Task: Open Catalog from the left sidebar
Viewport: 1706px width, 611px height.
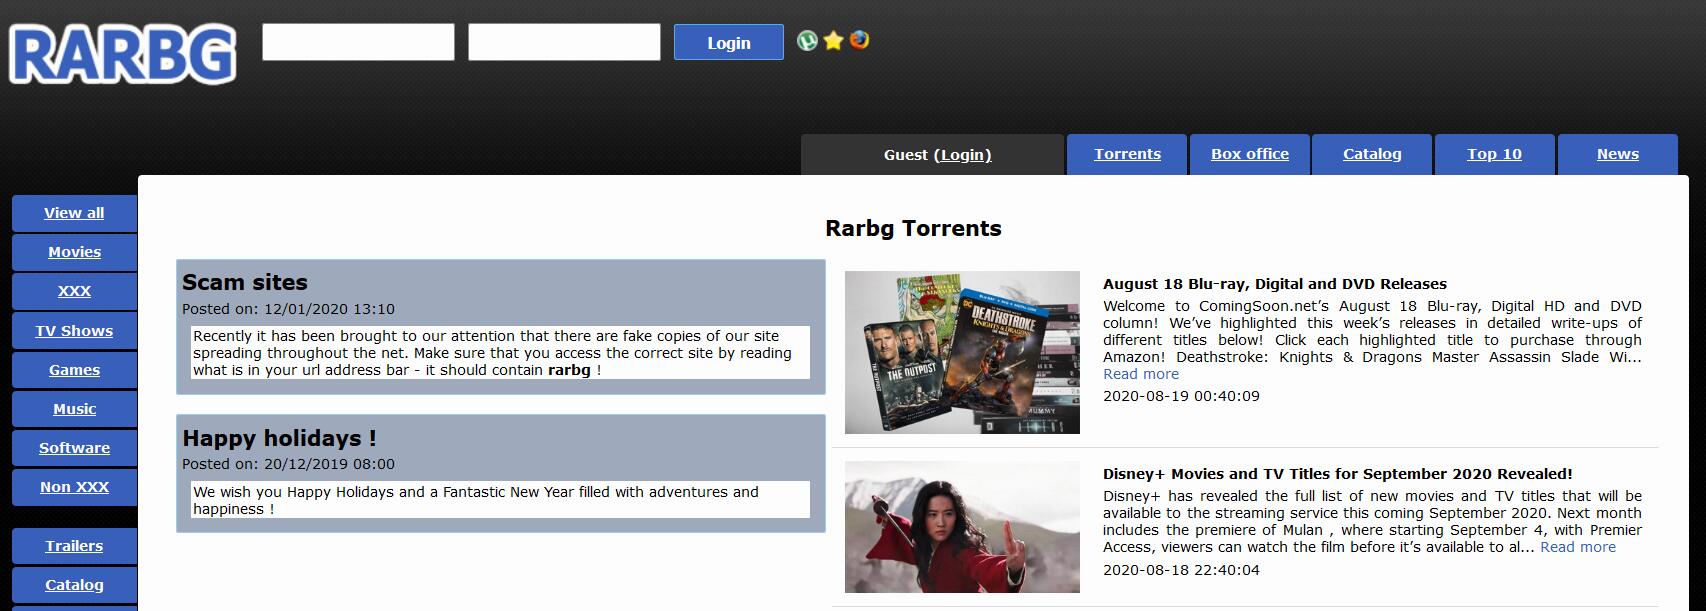Action: [74, 585]
